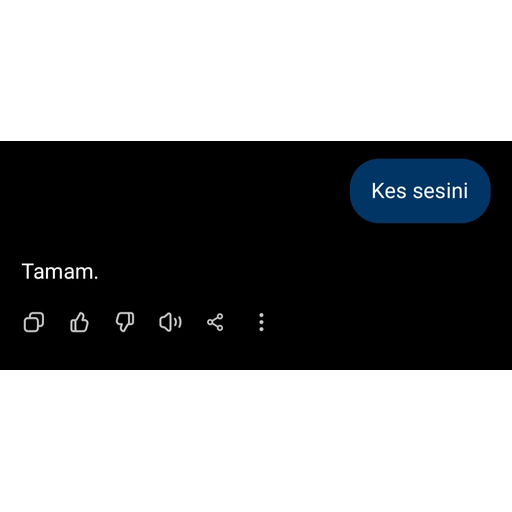The image size is (512, 512).
Task: Click the word "Tamam." in the reply
Action: point(60,271)
